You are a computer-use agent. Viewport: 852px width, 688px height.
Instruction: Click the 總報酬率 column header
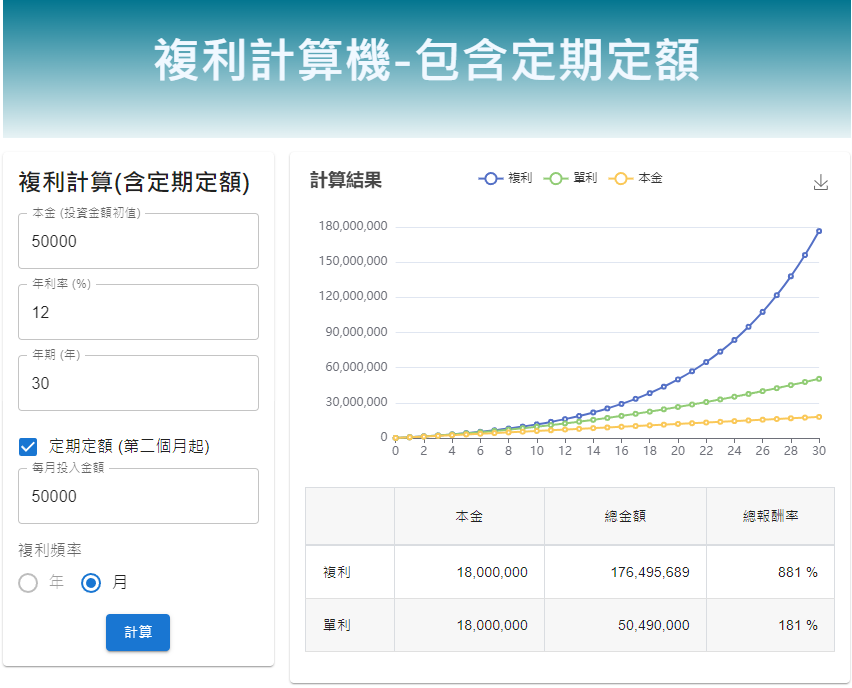point(770,516)
